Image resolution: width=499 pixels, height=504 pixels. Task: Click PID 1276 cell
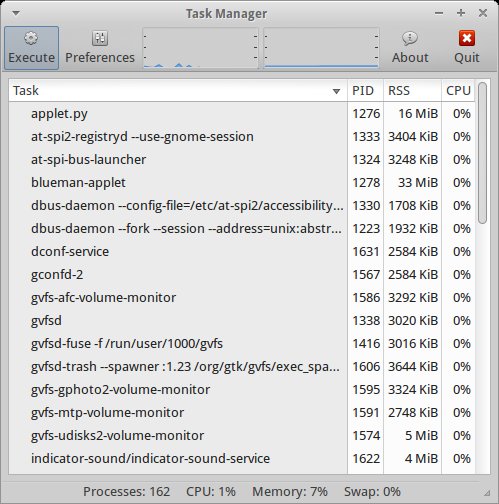click(366, 114)
